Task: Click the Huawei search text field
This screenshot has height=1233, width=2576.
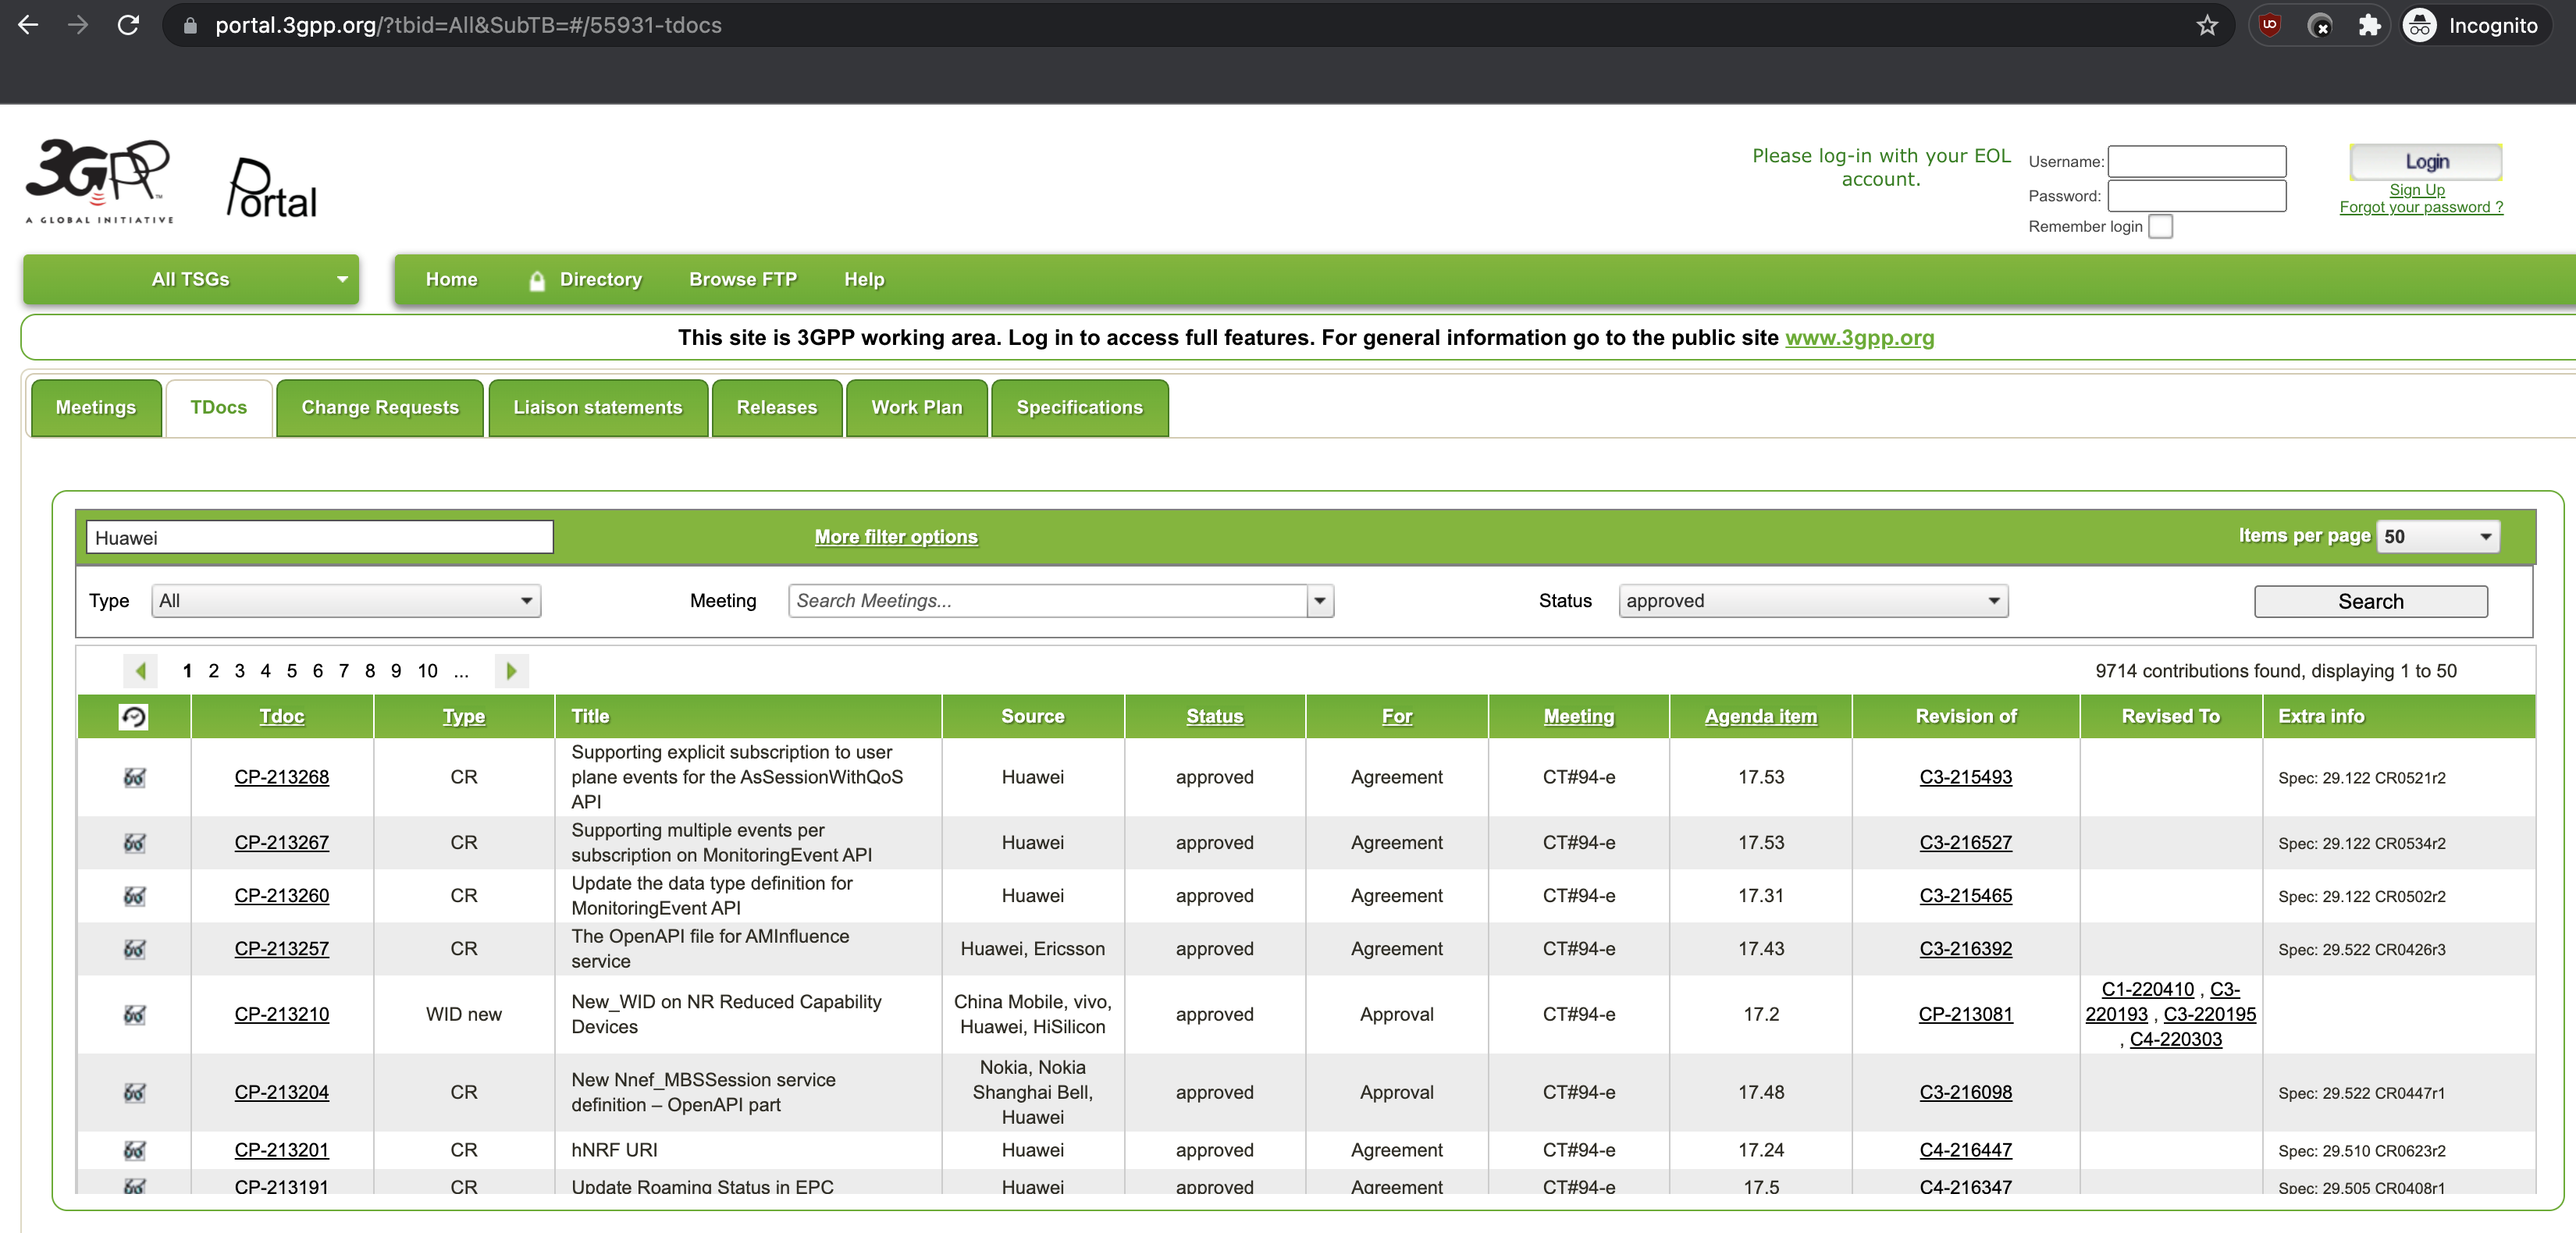Action: pos(319,537)
